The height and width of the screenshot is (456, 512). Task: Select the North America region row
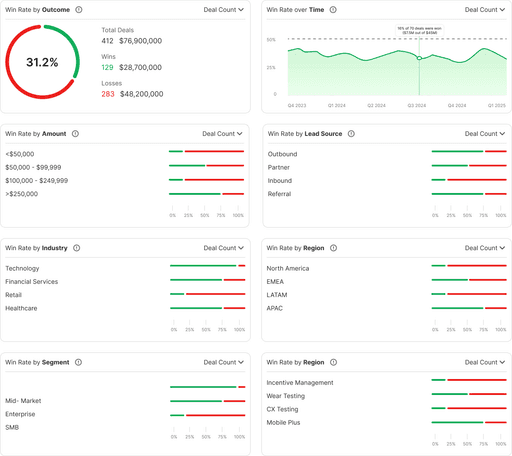386,268
